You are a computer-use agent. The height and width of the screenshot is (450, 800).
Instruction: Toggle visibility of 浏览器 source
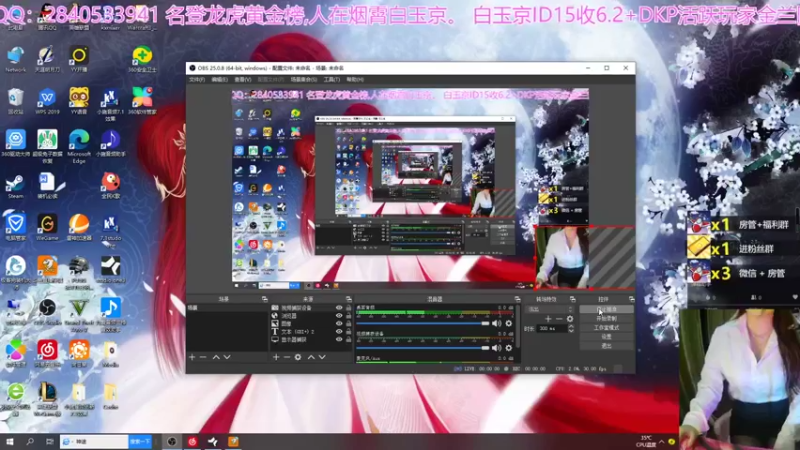pyautogui.click(x=339, y=316)
